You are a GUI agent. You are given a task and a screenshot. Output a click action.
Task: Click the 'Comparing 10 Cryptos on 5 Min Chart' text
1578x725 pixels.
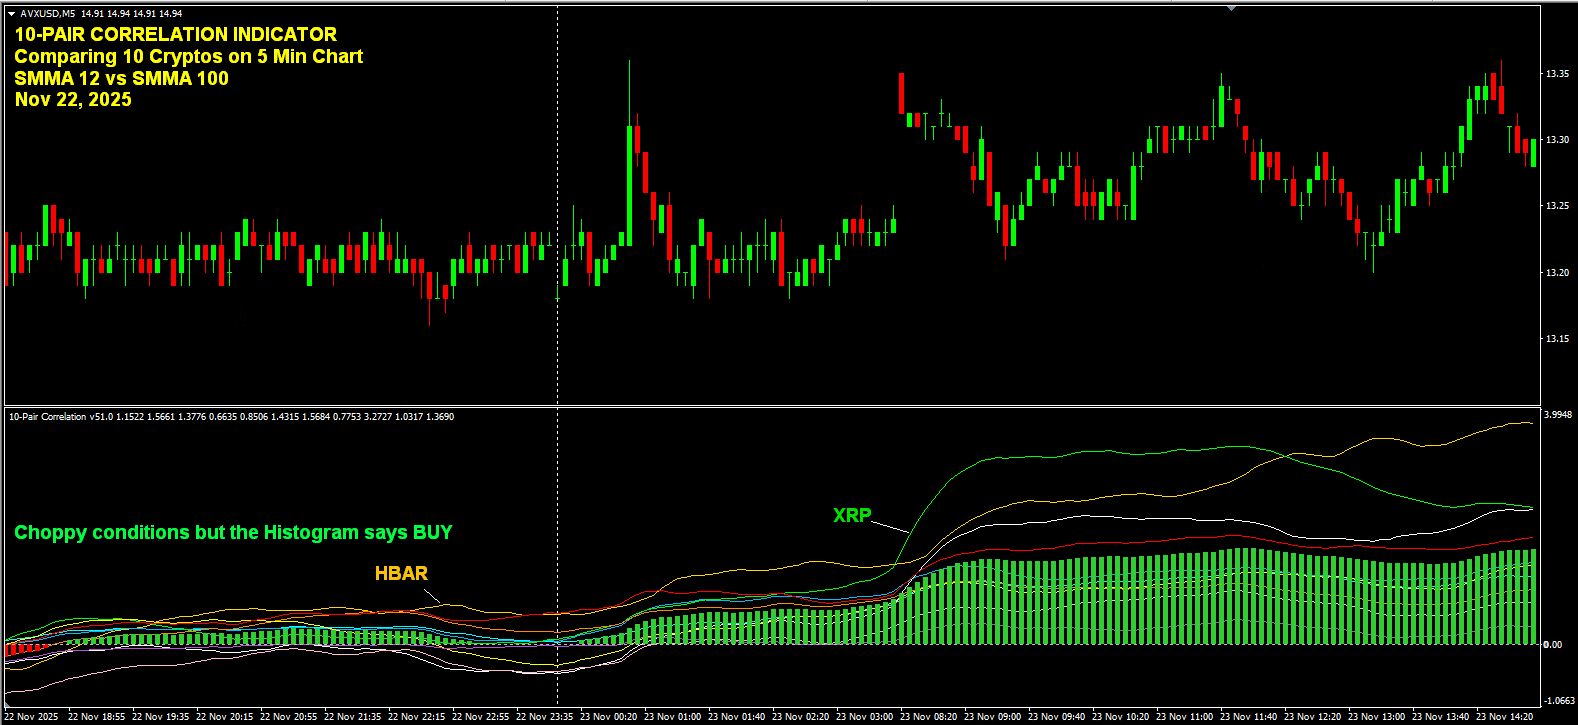(x=188, y=57)
